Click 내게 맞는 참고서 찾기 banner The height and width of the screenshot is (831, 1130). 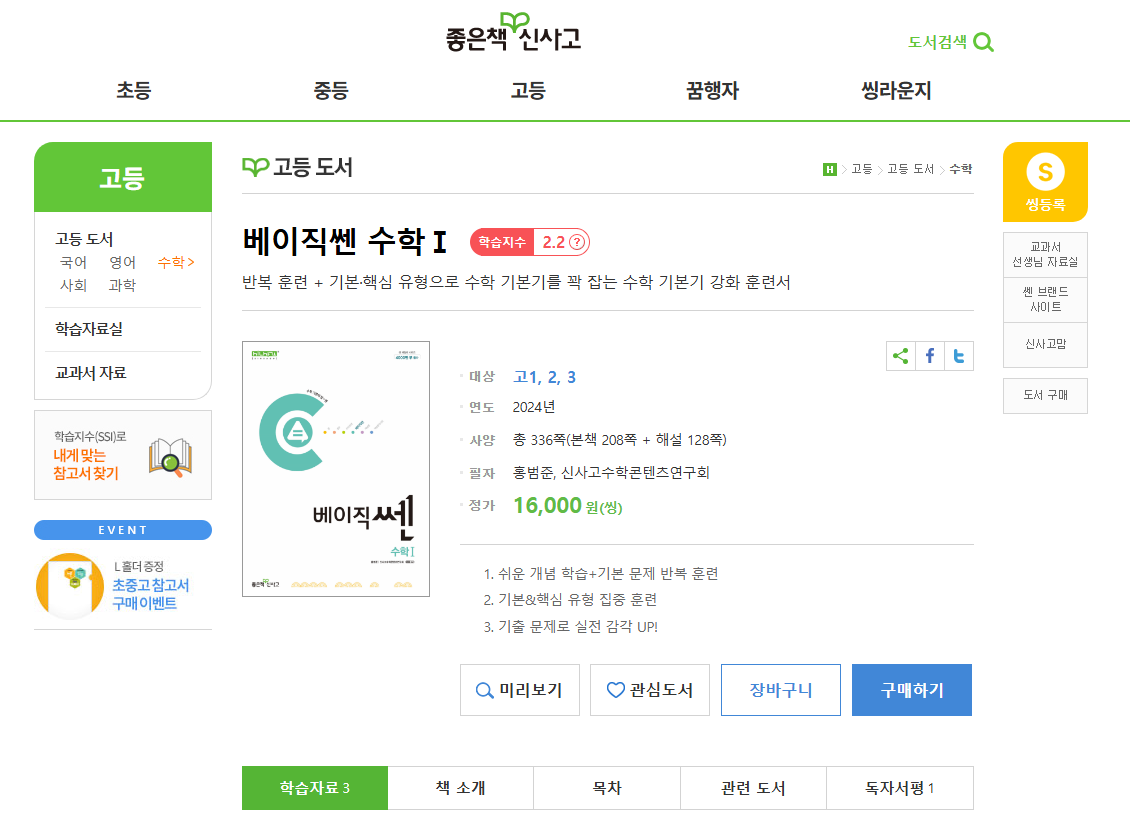pos(123,455)
